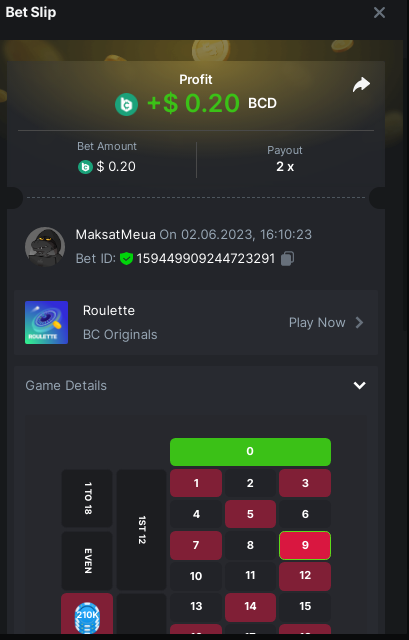The height and width of the screenshot is (640, 409).
Task: Open MaksatMeua's avatar image
Action: pyautogui.click(x=45, y=247)
